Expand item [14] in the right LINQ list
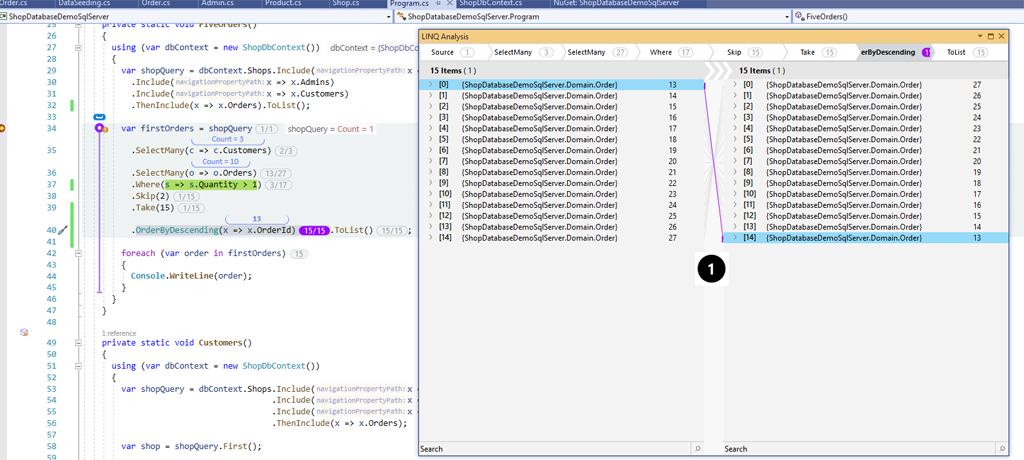Image resolution: width=1024 pixels, height=460 pixels. [735, 238]
